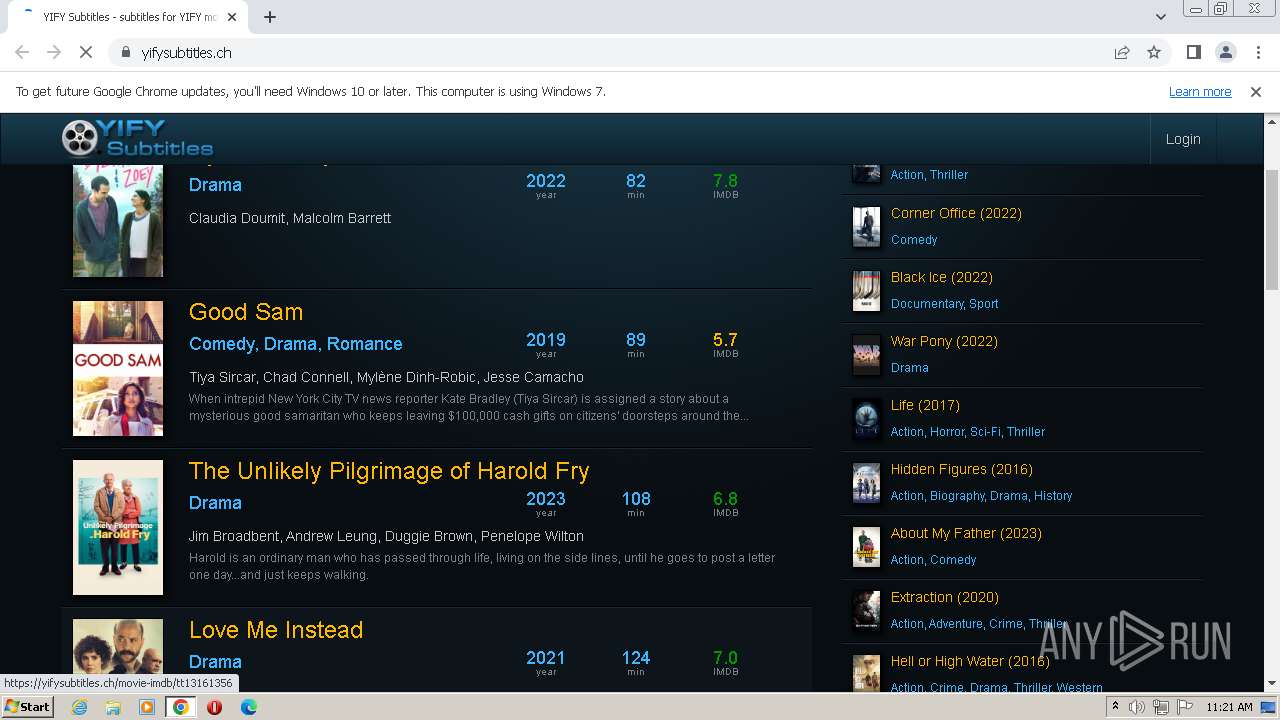The height and width of the screenshot is (720, 1280).
Task: Open Extraction (2020) link
Action: pyautogui.click(x=945, y=597)
